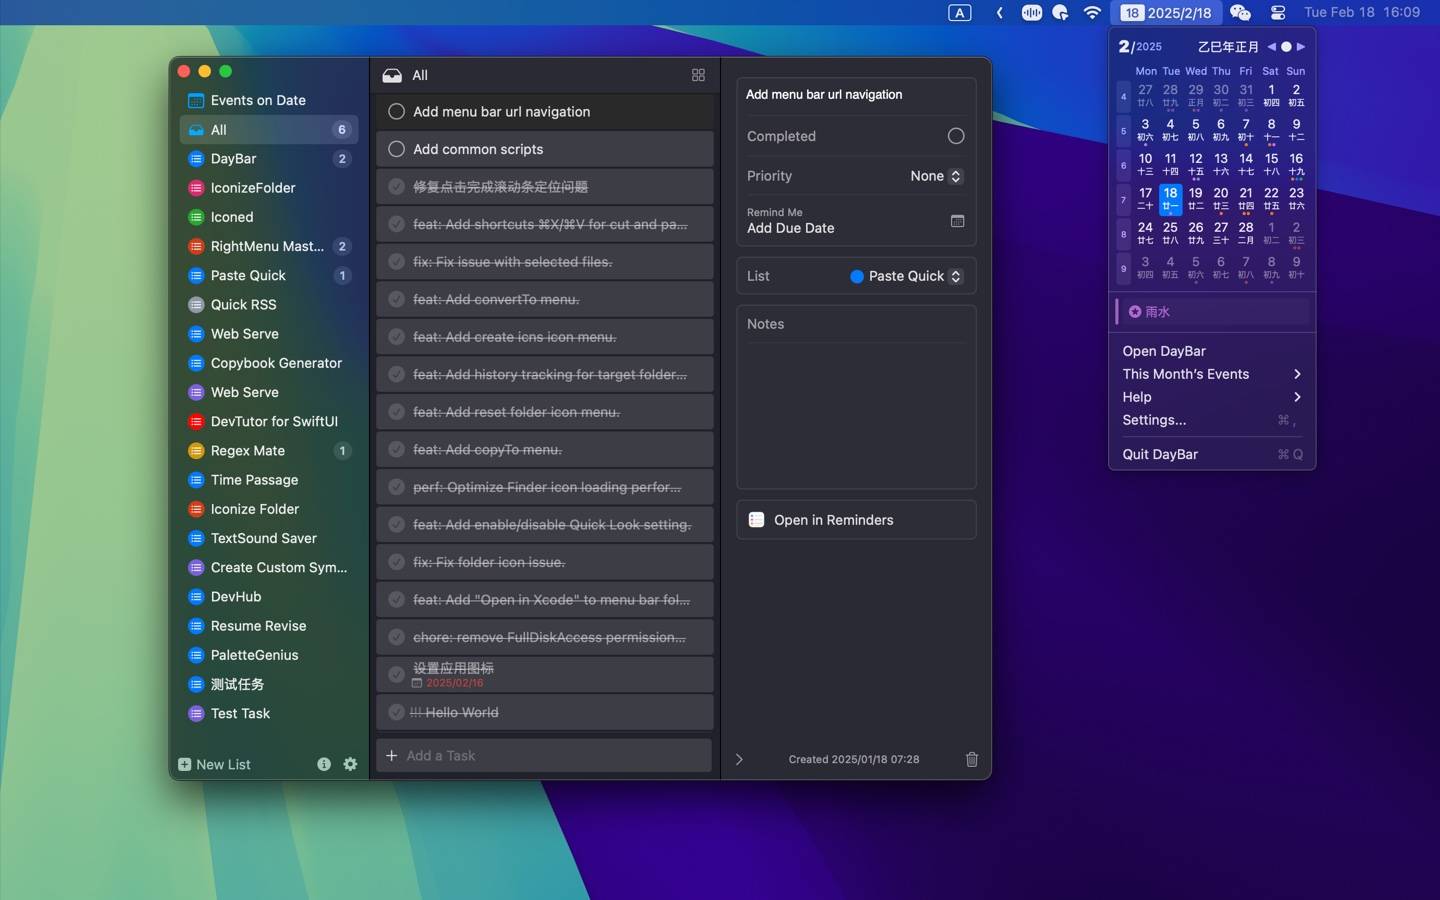Click the menu bar clock Tue Feb 18

click(x=1362, y=13)
